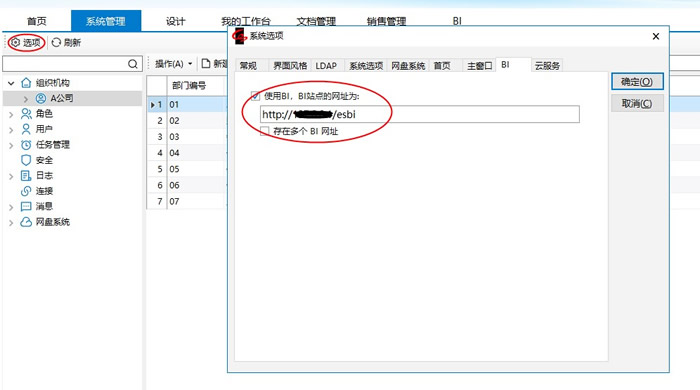700x390 pixels.
Task: Open the 安全 shield icon item
Action: coord(26,160)
